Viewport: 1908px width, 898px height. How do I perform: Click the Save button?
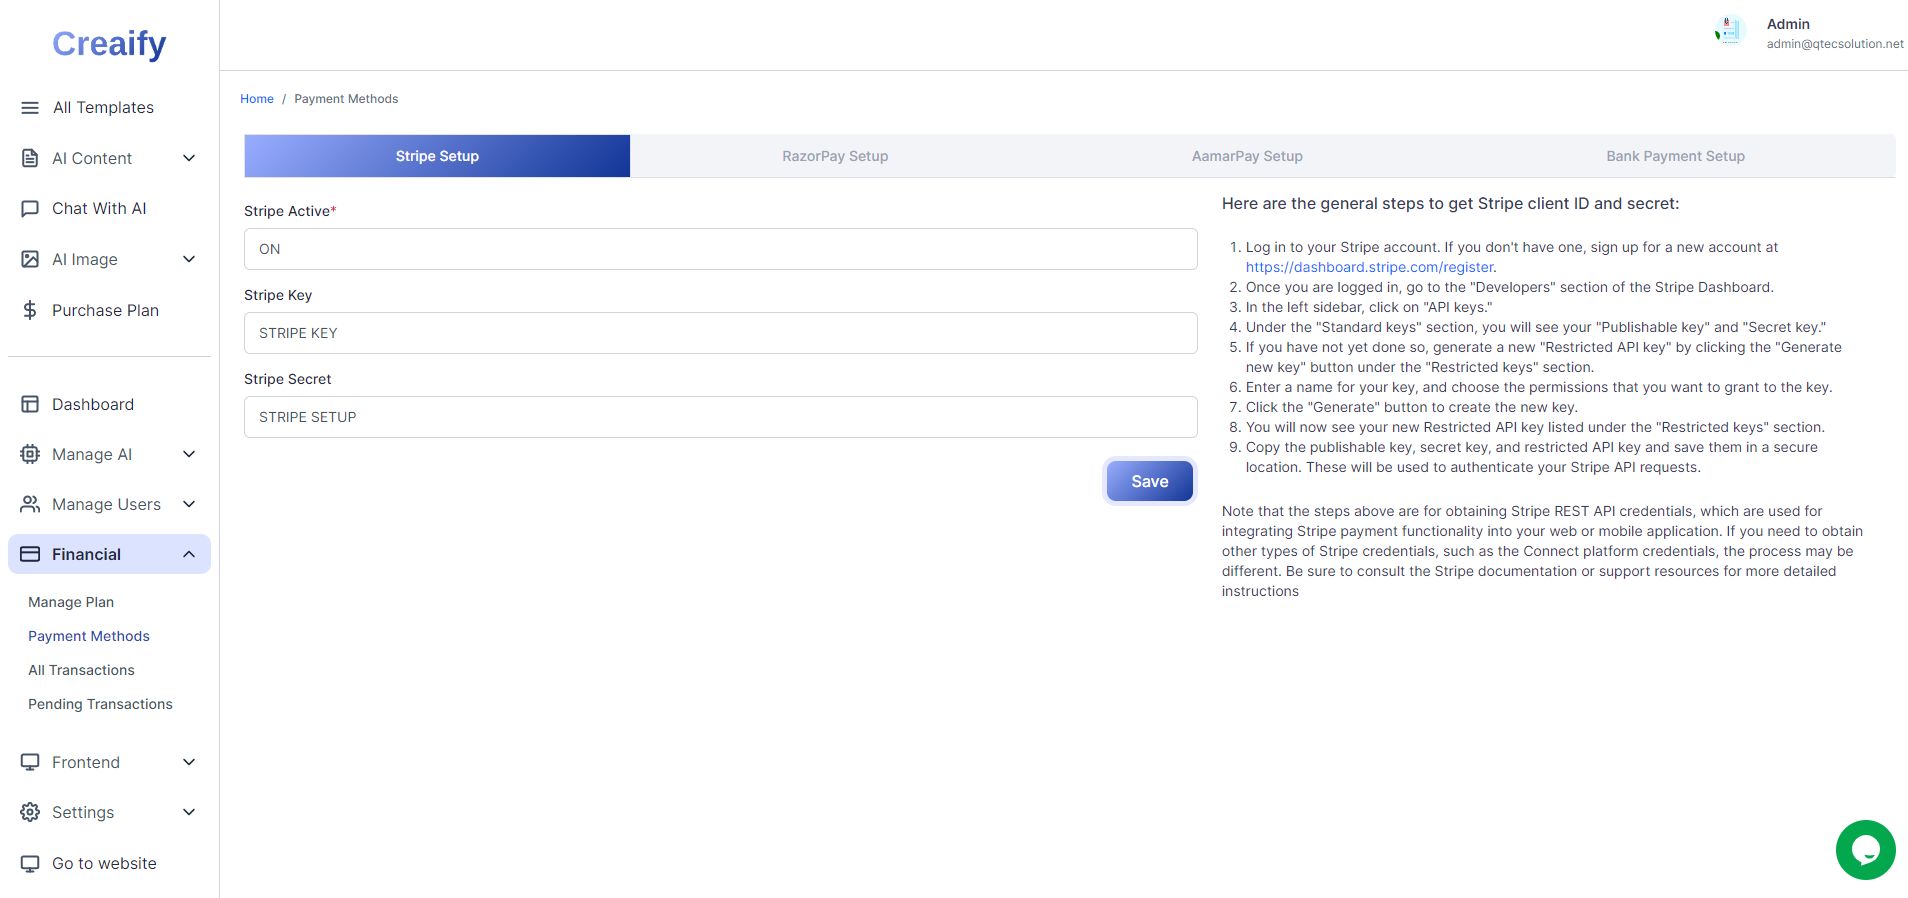1149,481
